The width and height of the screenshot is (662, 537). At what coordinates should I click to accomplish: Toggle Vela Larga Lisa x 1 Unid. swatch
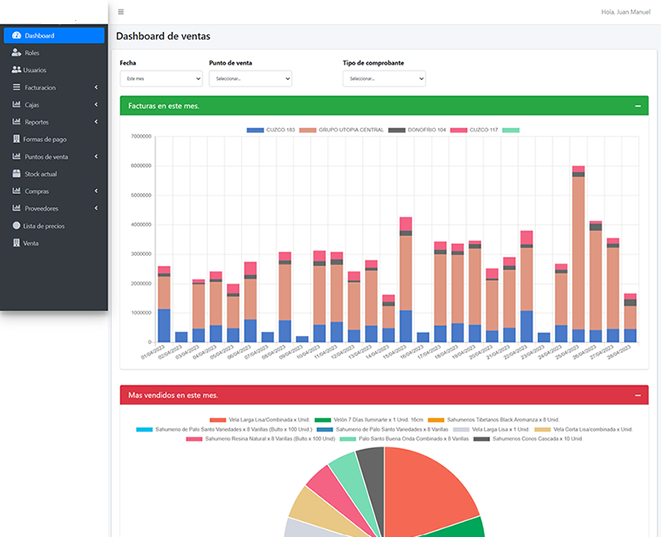[x=461, y=429]
